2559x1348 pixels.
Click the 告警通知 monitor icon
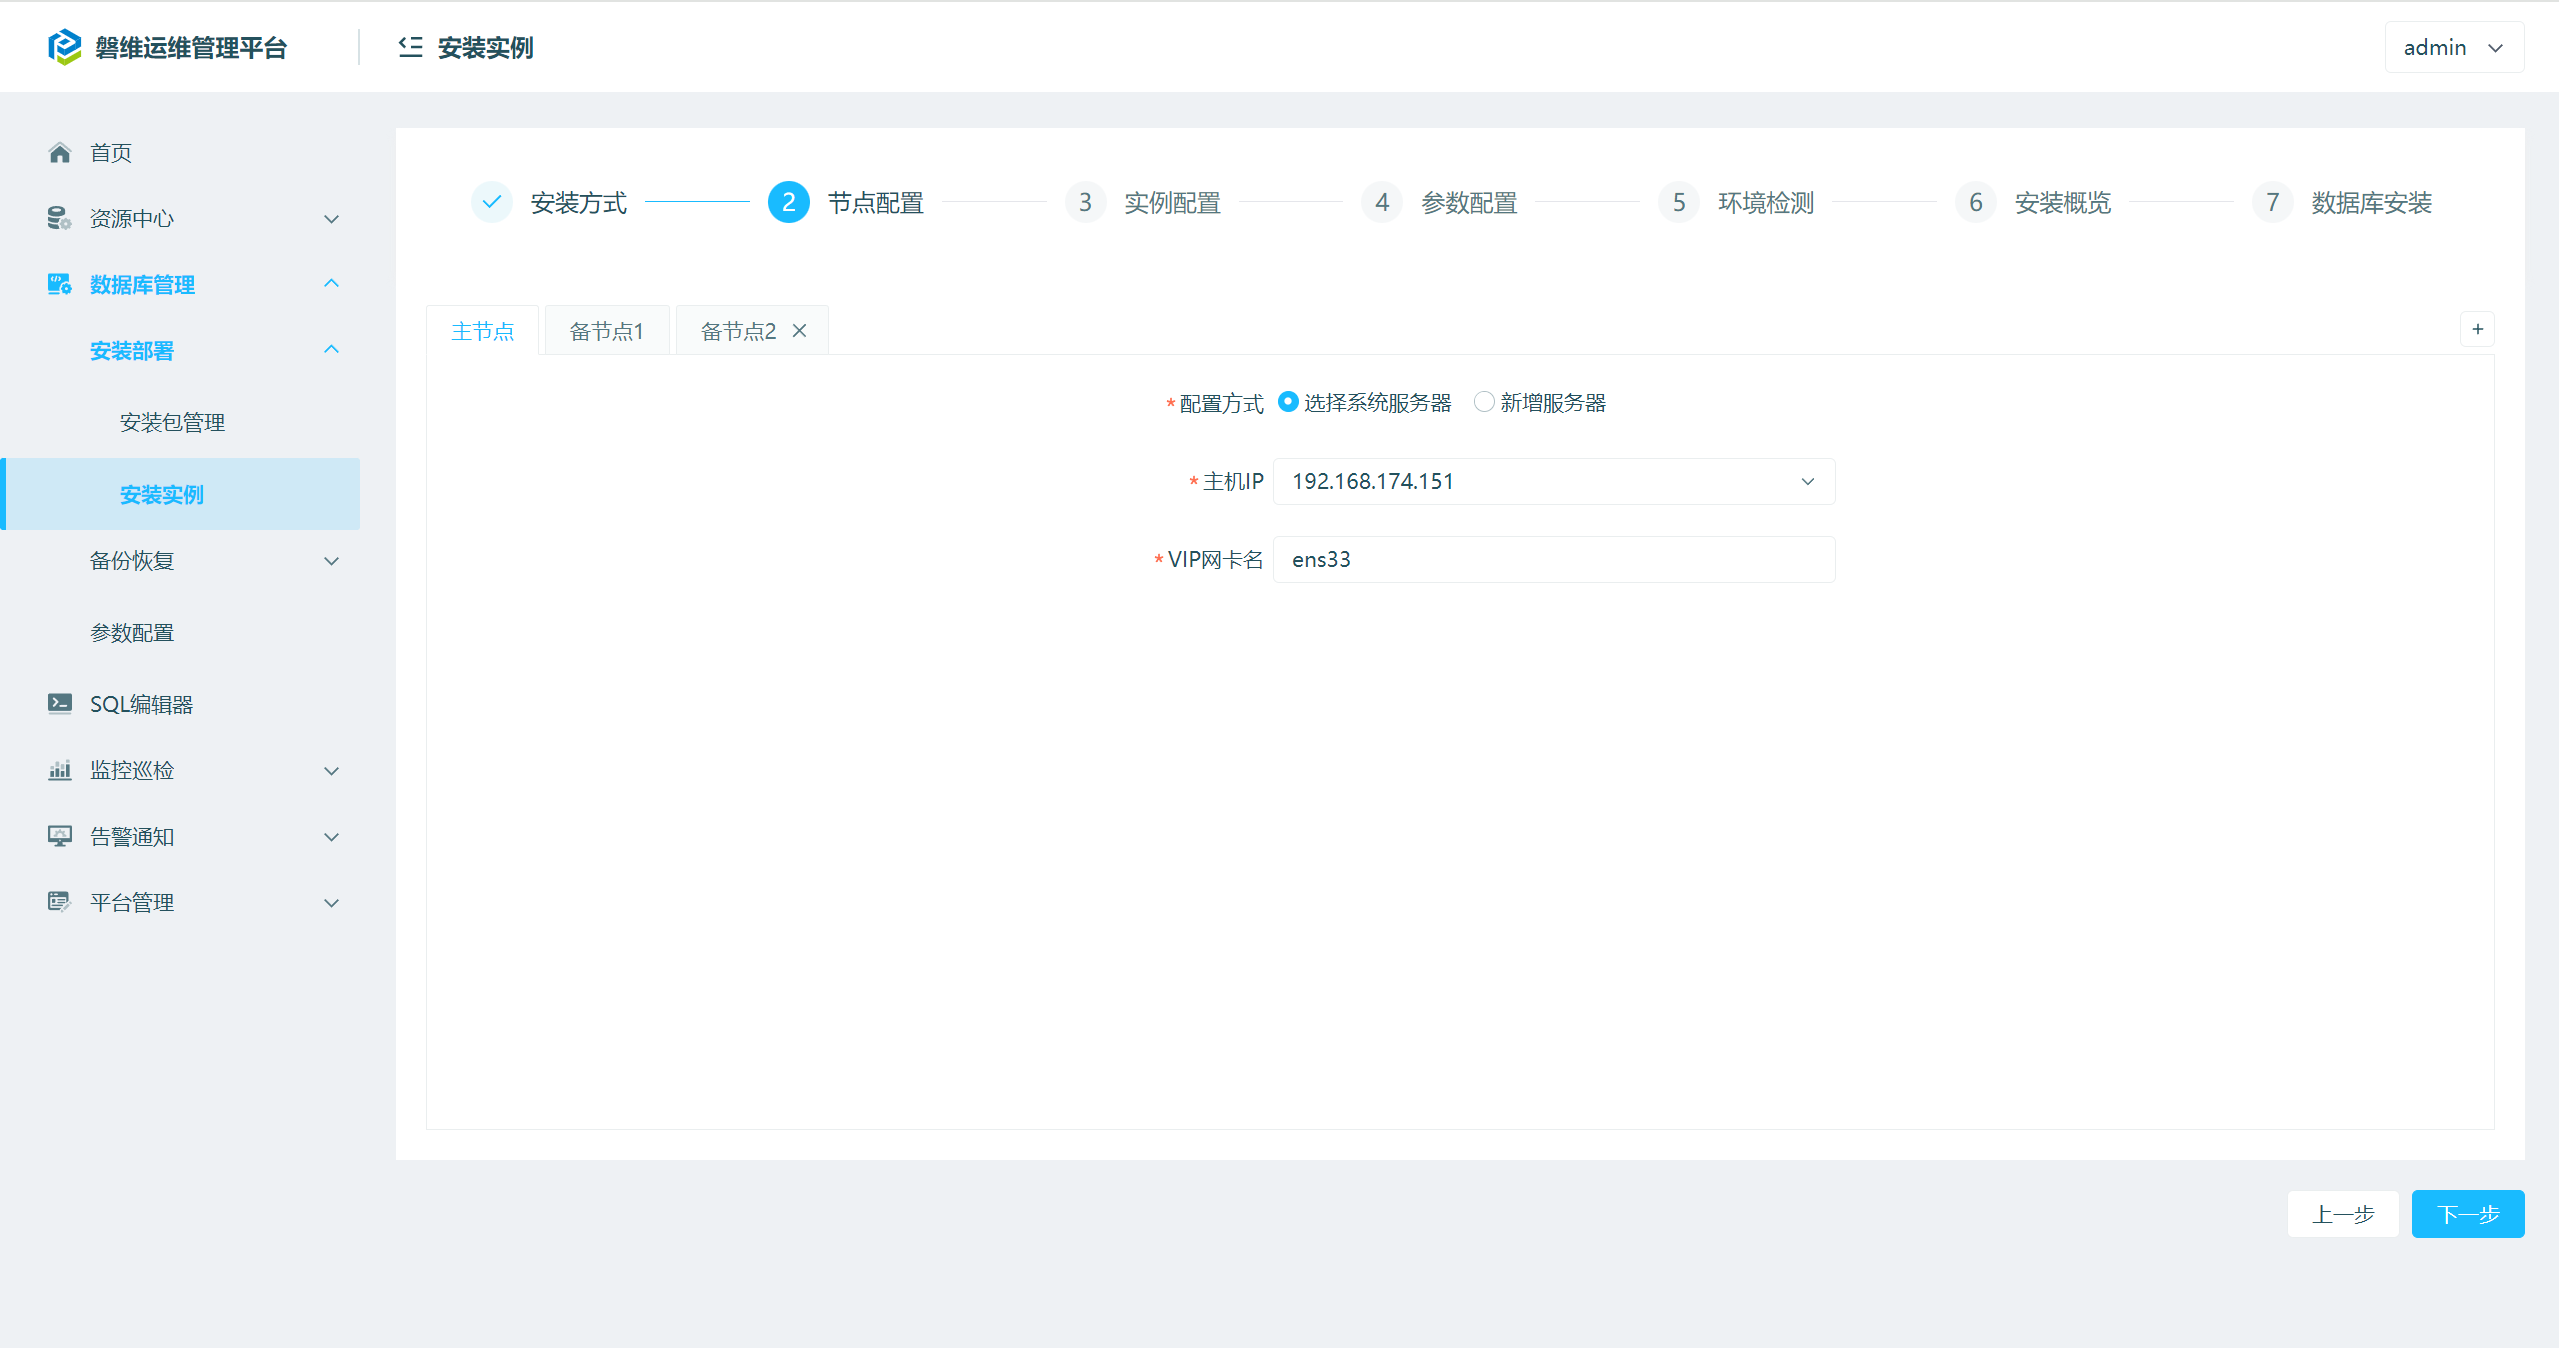pos(59,836)
